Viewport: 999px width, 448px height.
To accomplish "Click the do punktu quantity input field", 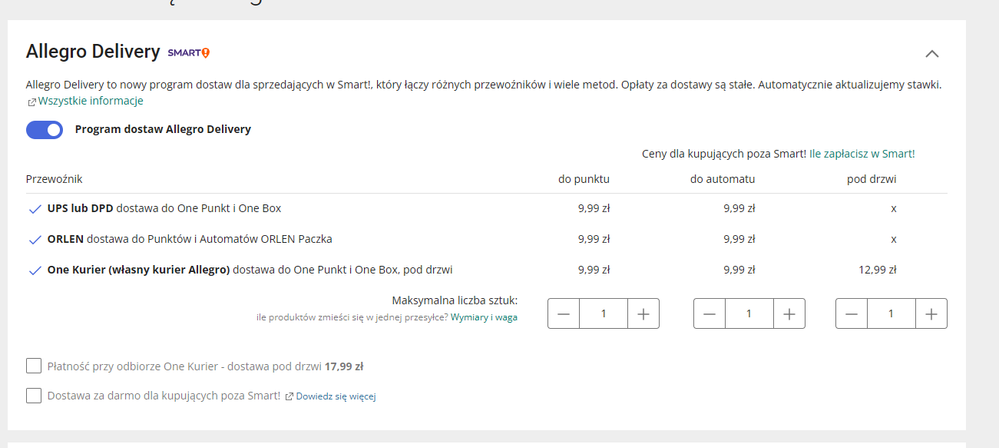I will 603,314.
